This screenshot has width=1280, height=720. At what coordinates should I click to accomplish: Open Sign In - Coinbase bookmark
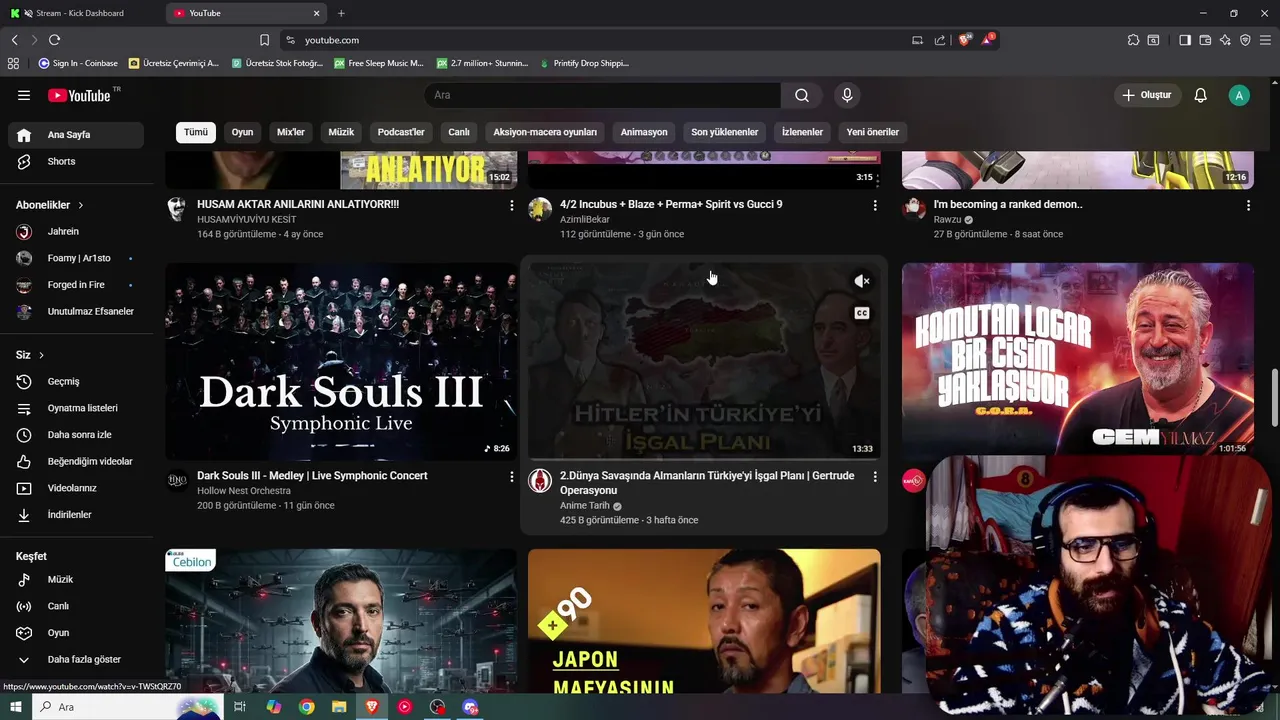pyautogui.click(x=78, y=63)
